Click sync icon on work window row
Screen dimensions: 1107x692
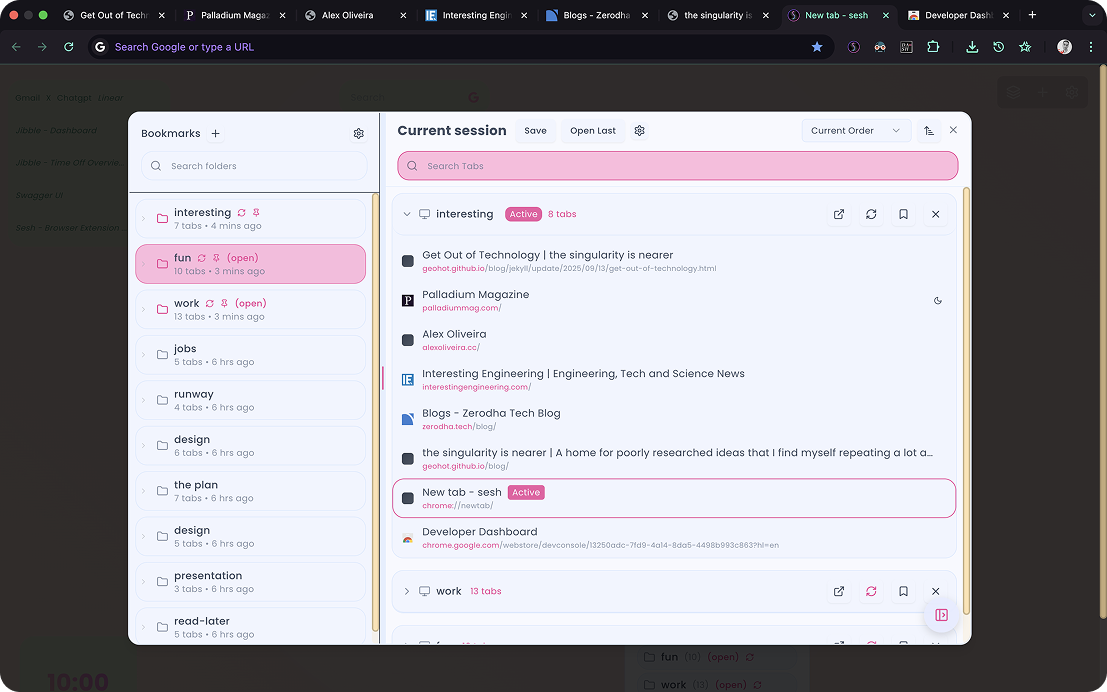click(x=871, y=591)
